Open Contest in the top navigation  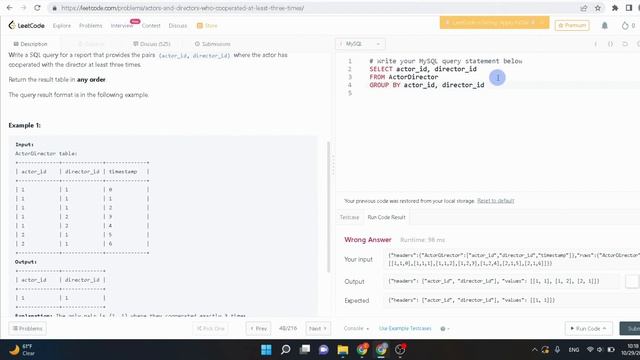coord(151,25)
